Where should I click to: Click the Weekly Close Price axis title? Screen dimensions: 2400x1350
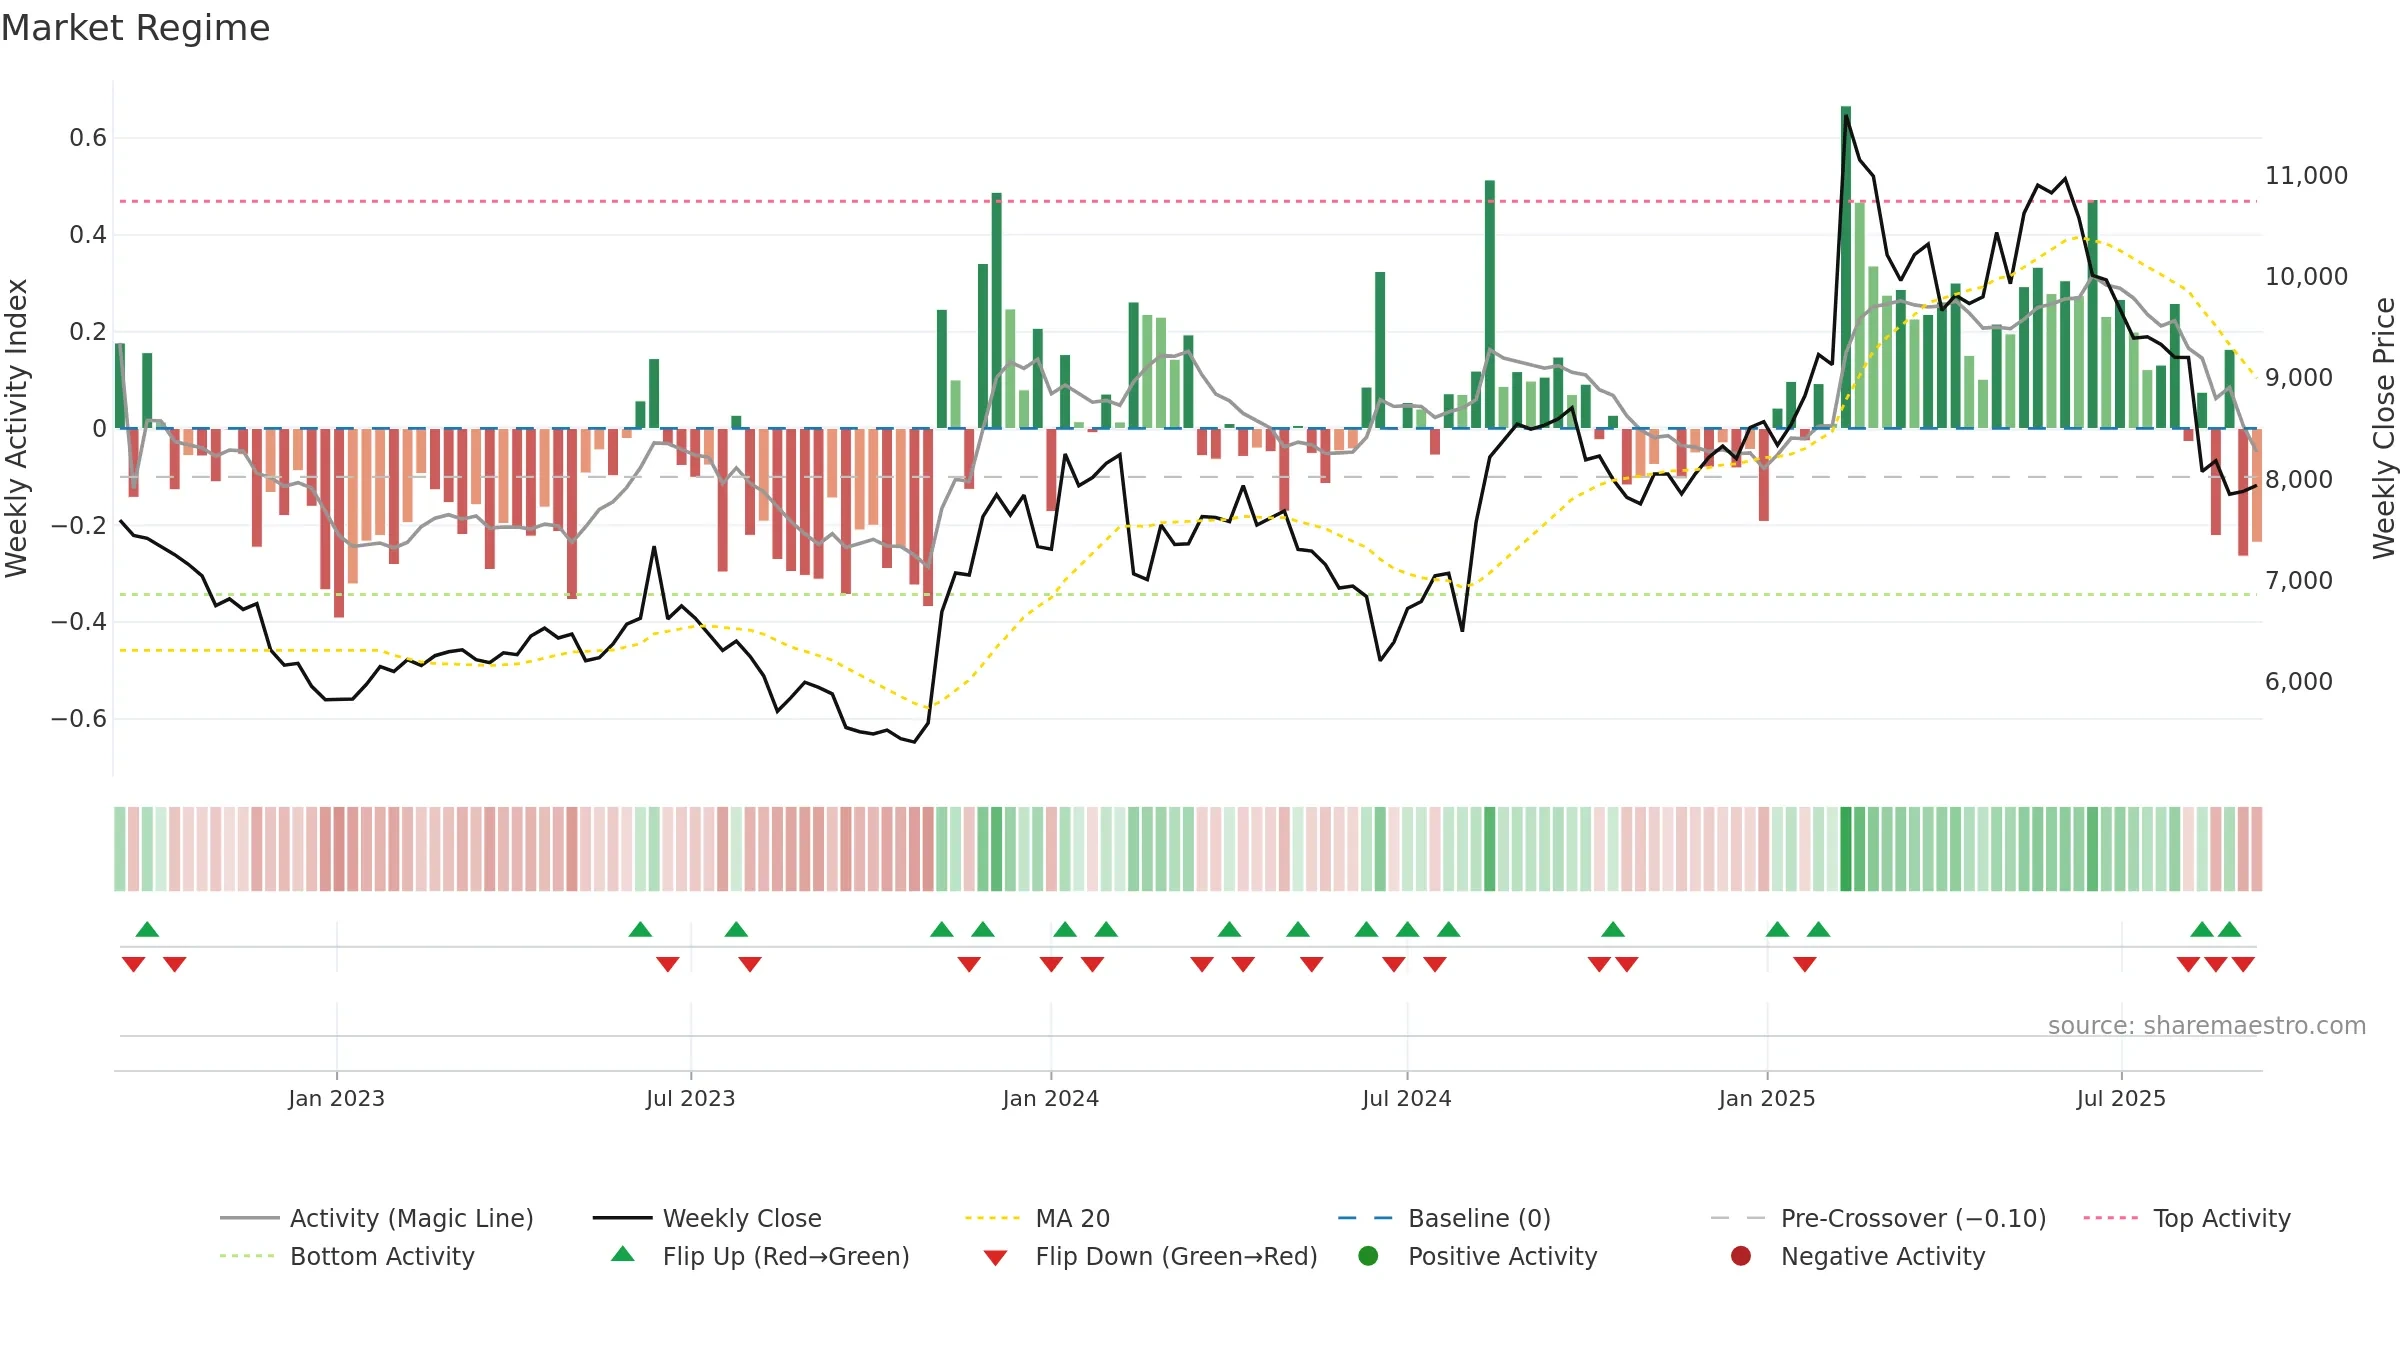coord(2384,428)
